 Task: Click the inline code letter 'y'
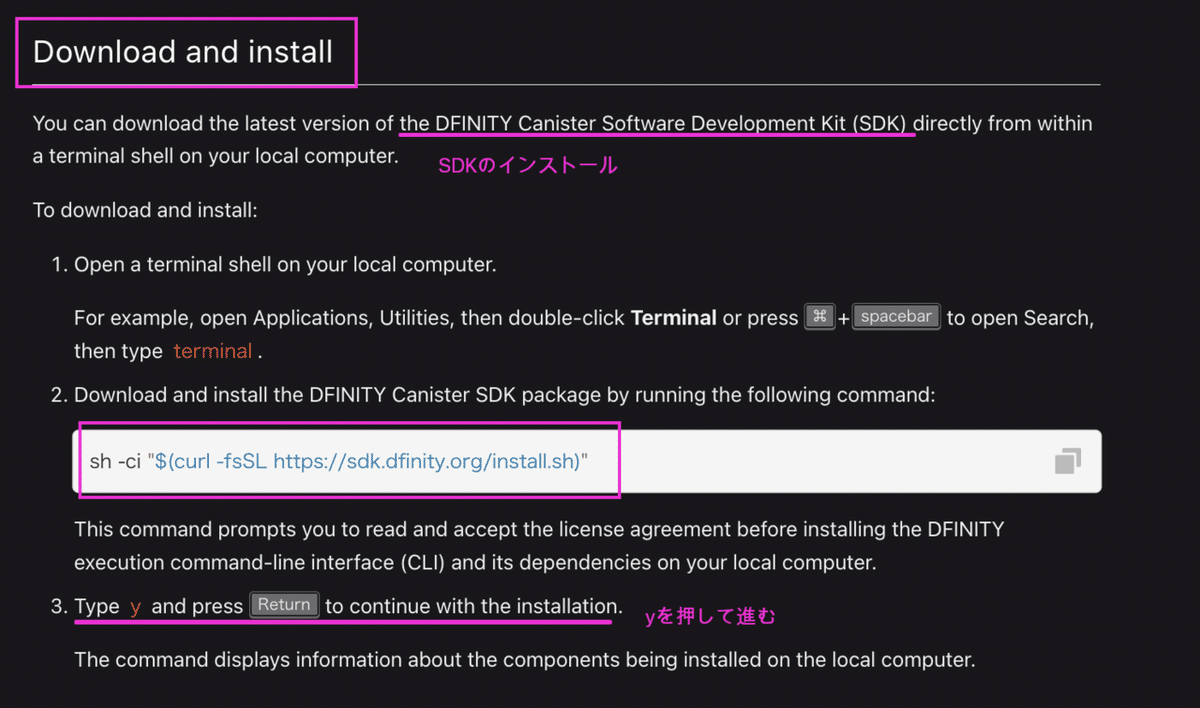tap(135, 606)
